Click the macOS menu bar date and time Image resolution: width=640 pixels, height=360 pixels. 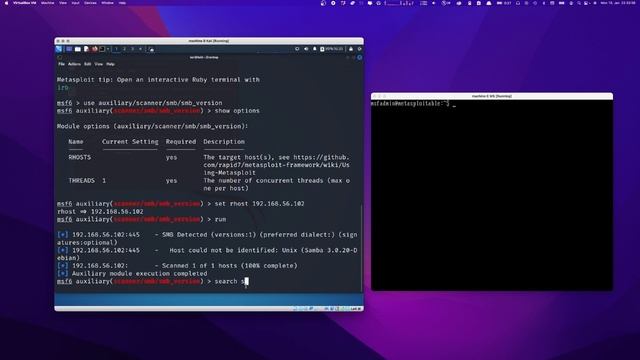[x=618, y=3]
